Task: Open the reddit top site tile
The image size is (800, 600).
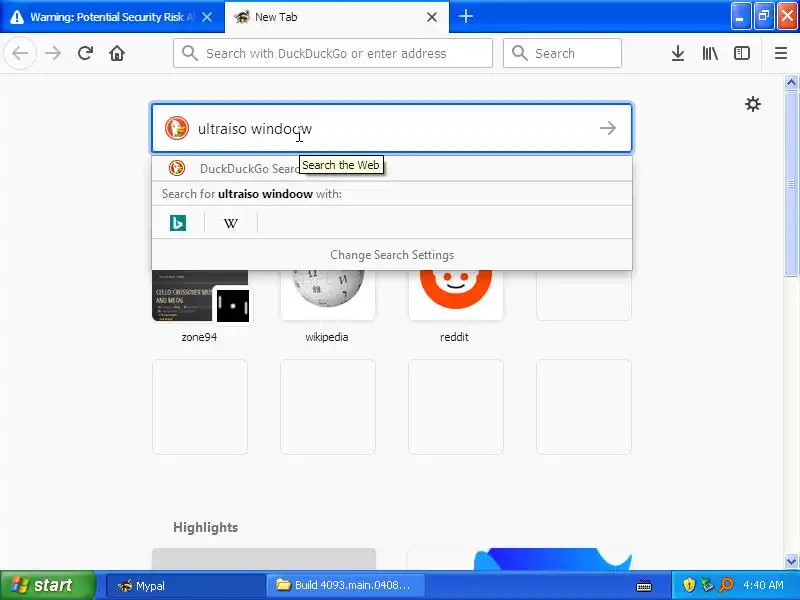Action: pos(456,295)
